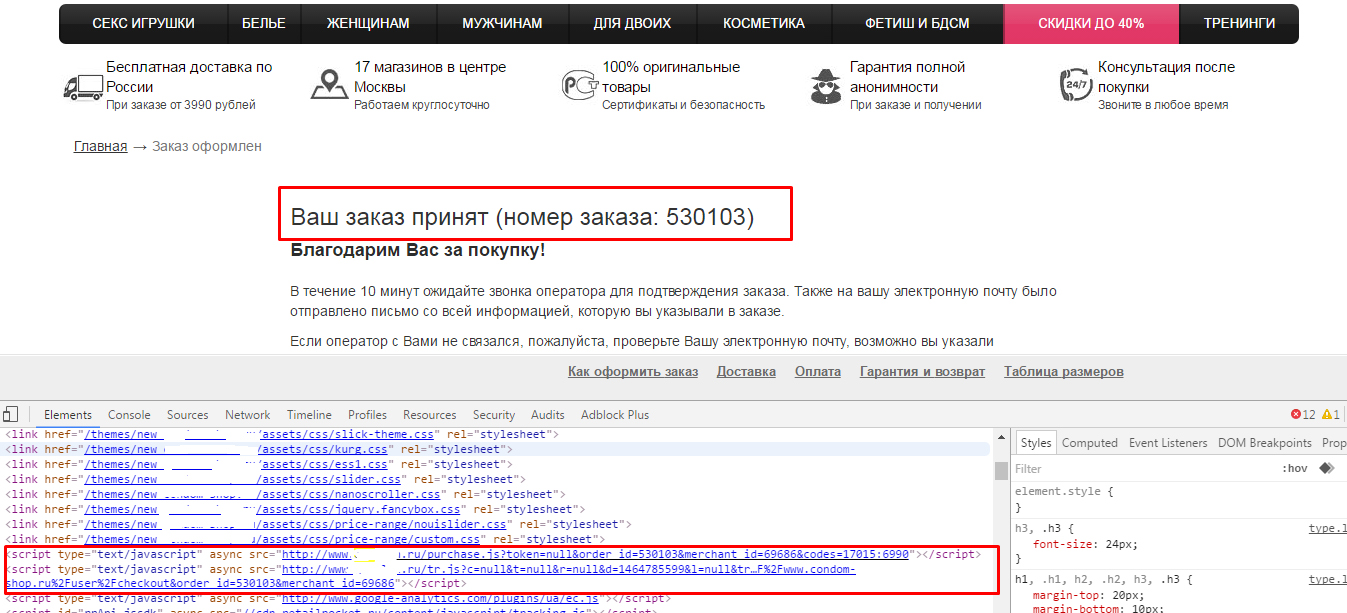Click the anonymity spy icon
This screenshot has height=613, width=1347.
tap(826, 85)
